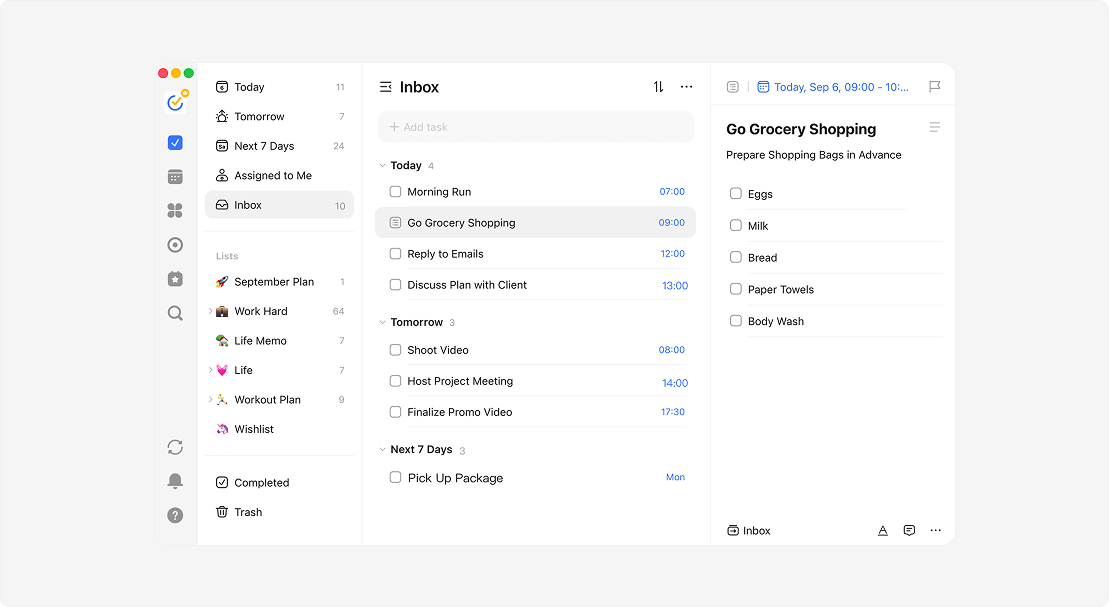Open the Habit tracker icon

175,279
